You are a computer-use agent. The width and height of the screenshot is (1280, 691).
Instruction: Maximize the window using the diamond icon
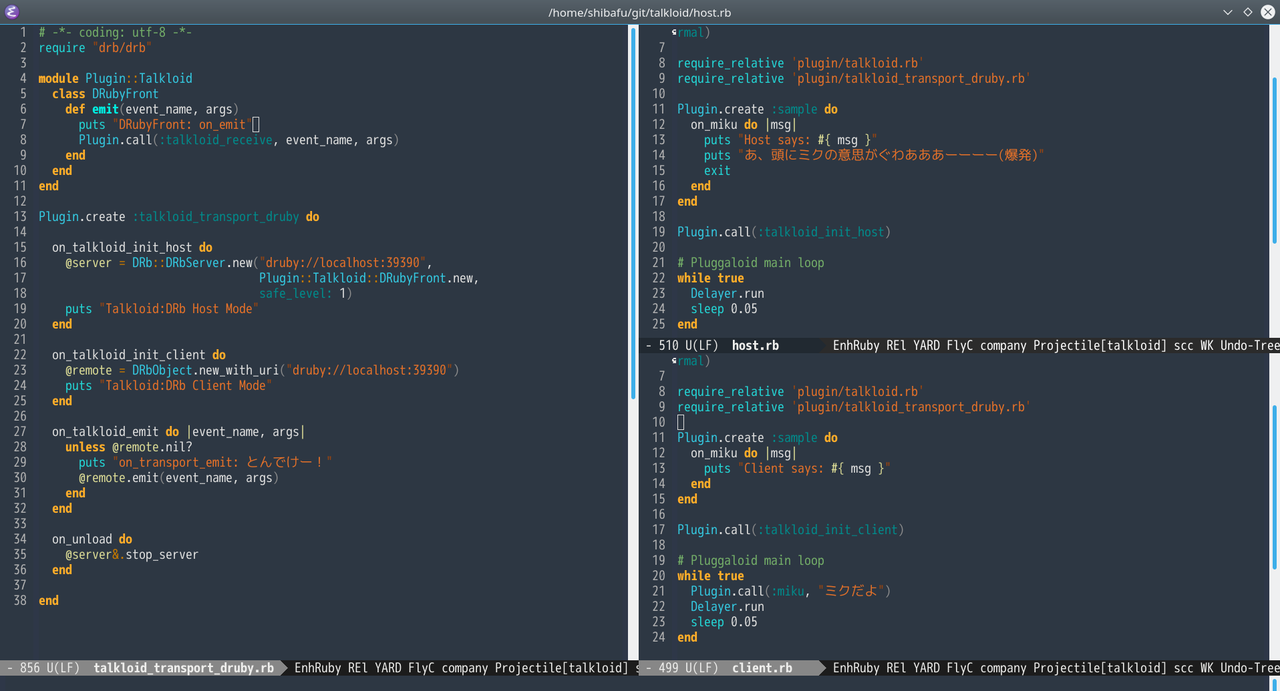click(1248, 12)
